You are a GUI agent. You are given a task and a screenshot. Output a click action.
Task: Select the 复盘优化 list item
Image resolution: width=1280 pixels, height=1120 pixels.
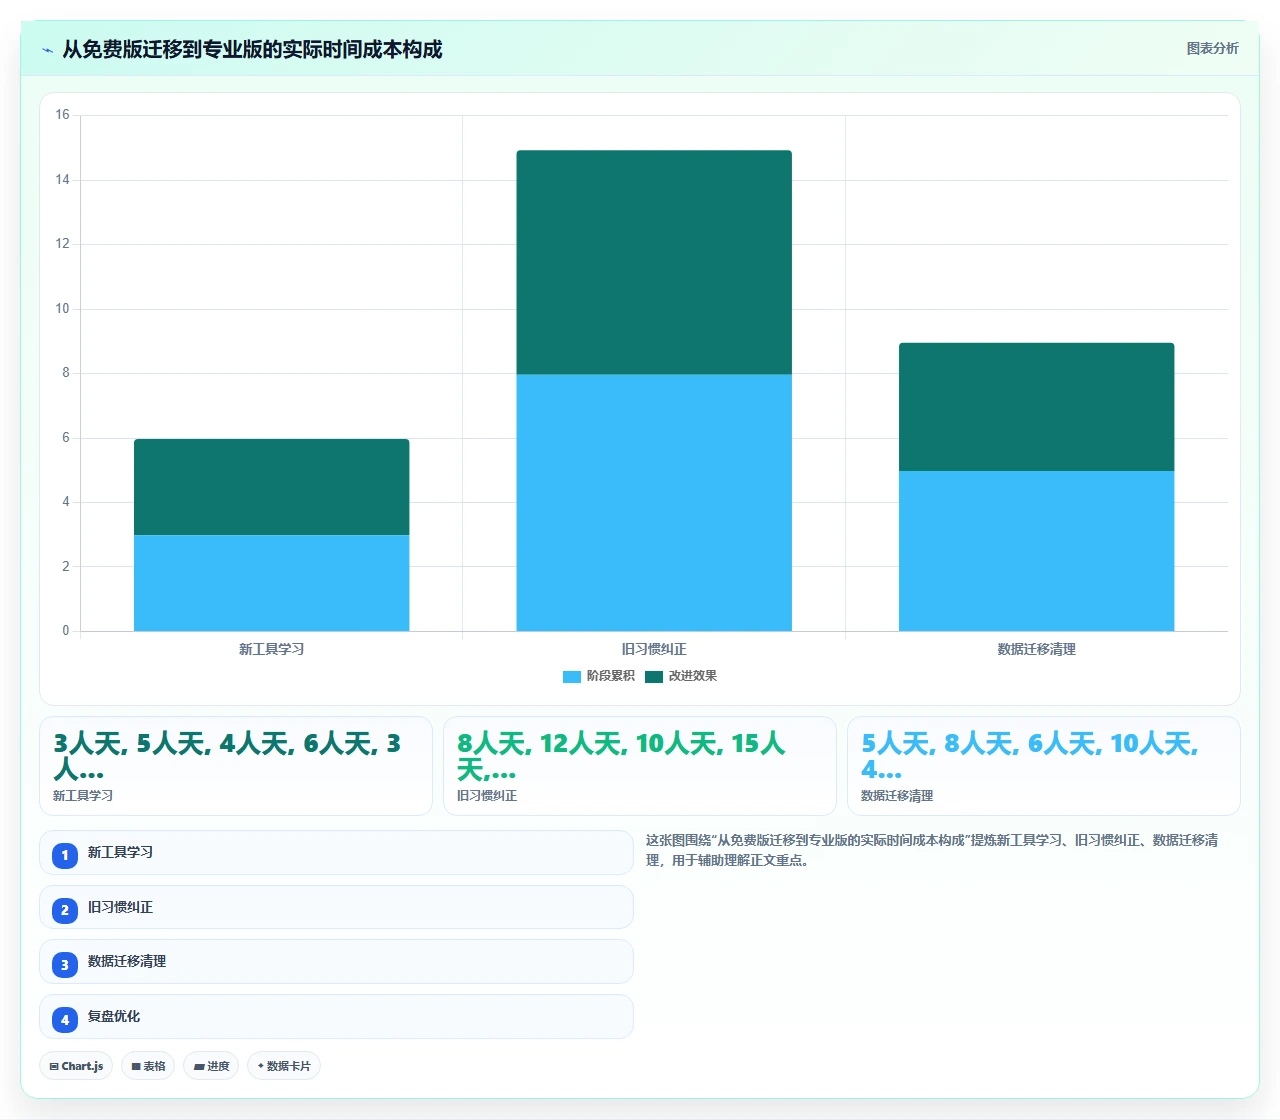[336, 1016]
